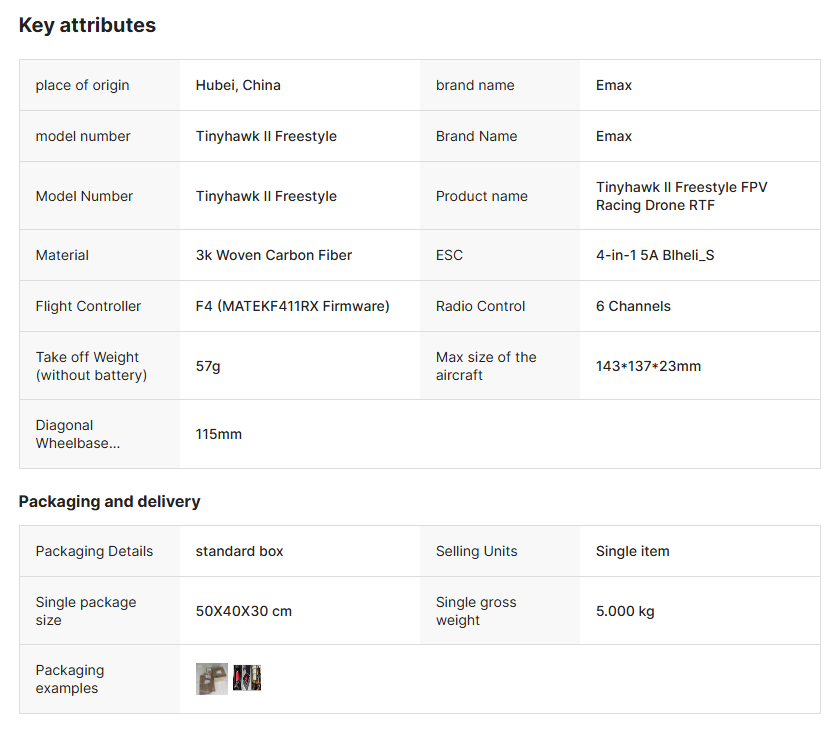Screen dimensions: 838x729
Task: Select the '143*137*23mm' max size value
Action: pos(648,366)
